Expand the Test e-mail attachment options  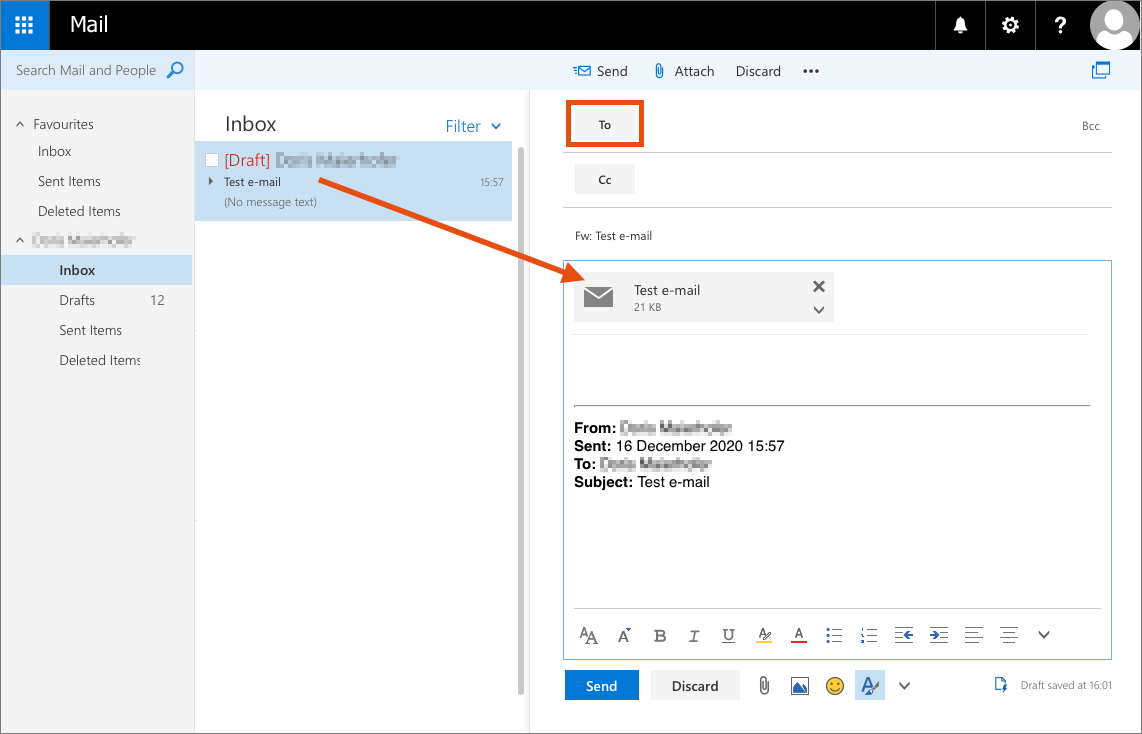[x=818, y=310]
